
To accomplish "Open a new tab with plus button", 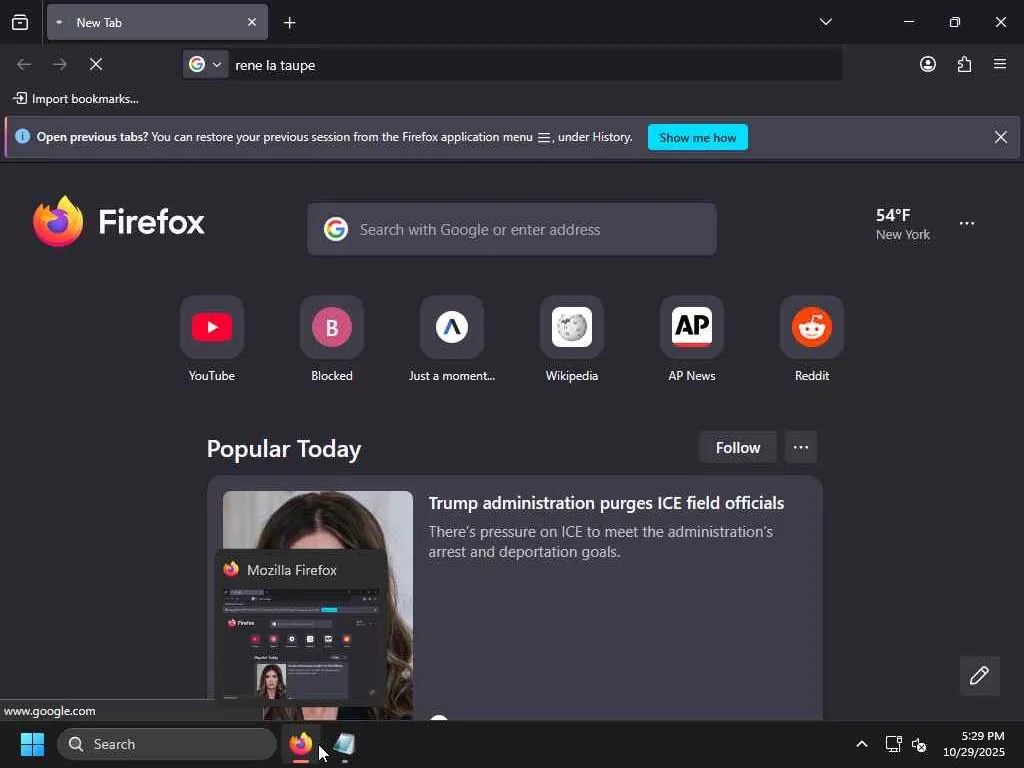I will click(x=289, y=23).
